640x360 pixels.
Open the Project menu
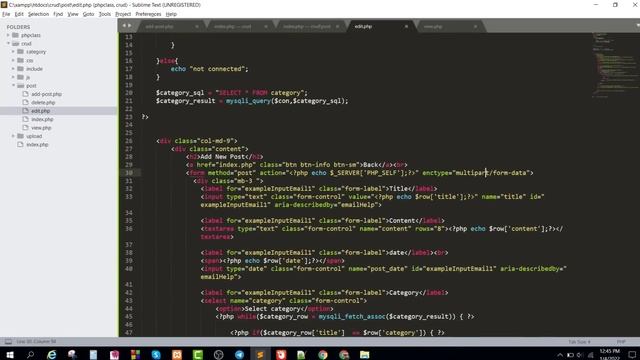point(123,14)
